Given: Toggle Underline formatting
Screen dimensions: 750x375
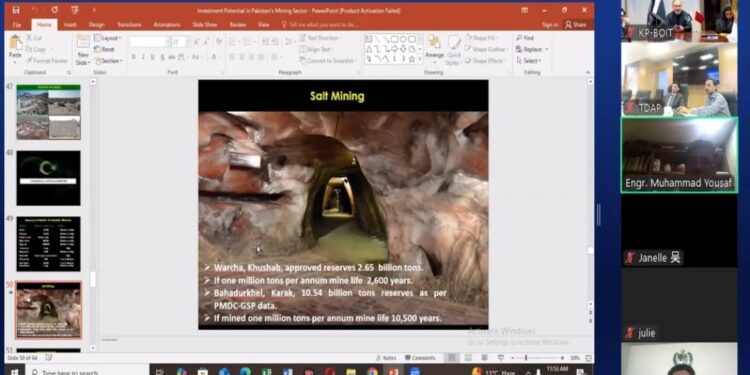Looking at the screenshot, I should (x=153, y=57).
